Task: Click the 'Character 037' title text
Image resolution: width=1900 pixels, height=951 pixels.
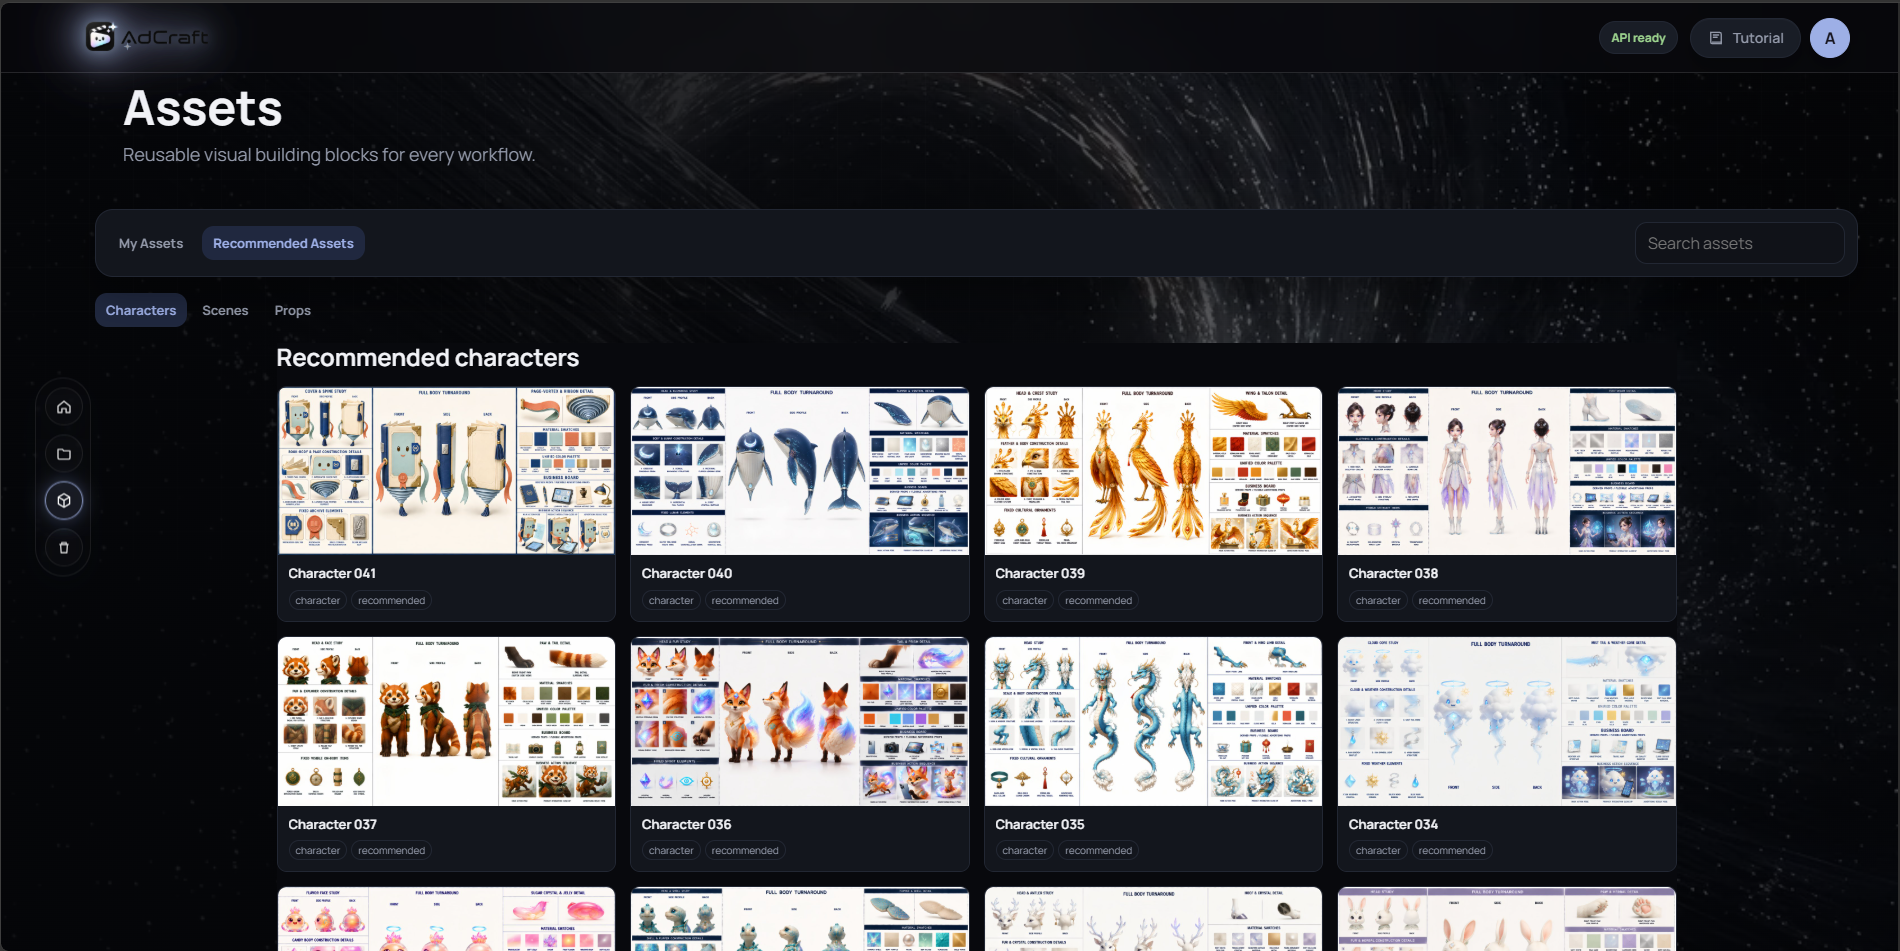Action: (x=332, y=824)
